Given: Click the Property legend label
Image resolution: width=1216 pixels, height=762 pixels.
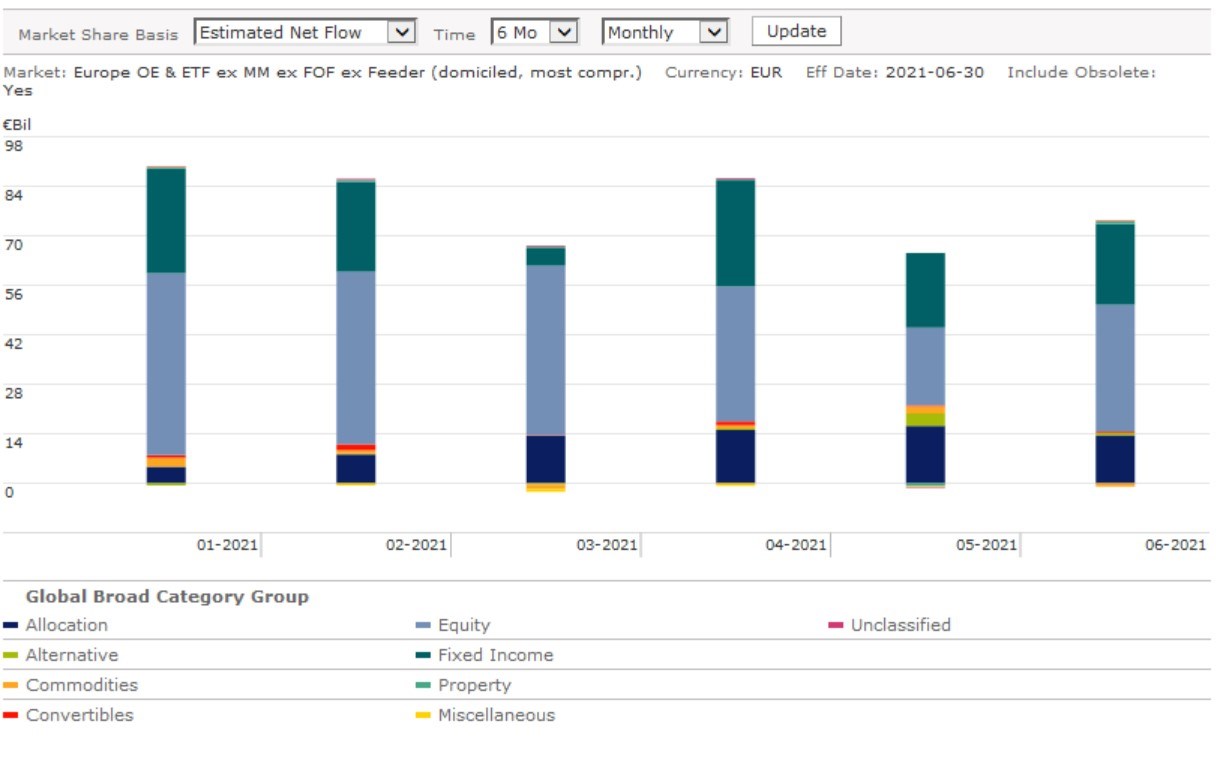Looking at the screenshot, I should 474,685.
